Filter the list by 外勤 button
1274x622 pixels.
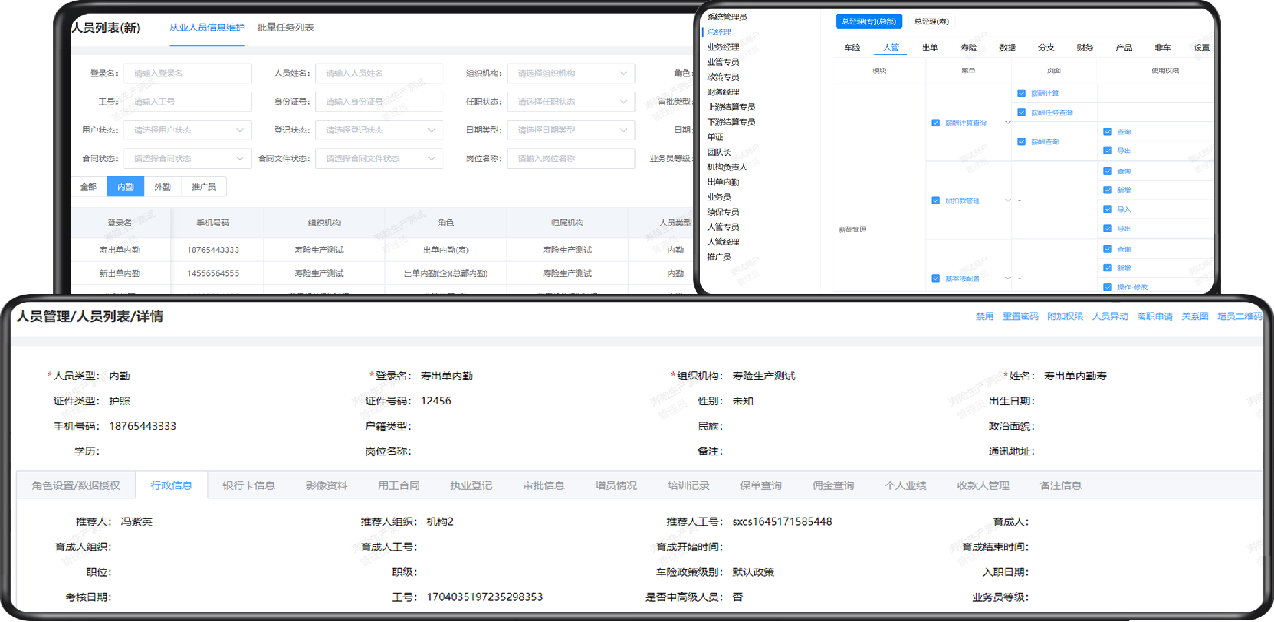161,187
